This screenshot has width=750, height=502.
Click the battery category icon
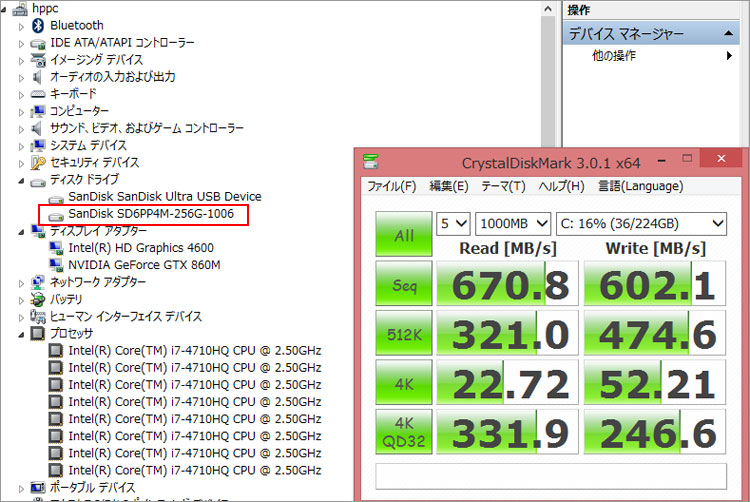[38, 300]
